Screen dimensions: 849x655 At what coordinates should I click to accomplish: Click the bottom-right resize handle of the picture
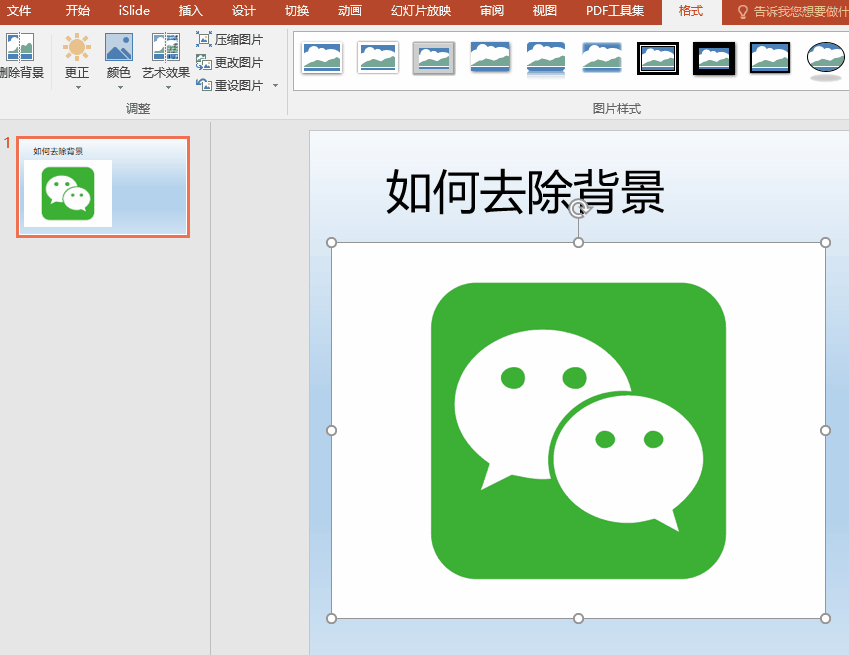pos(825,618)
